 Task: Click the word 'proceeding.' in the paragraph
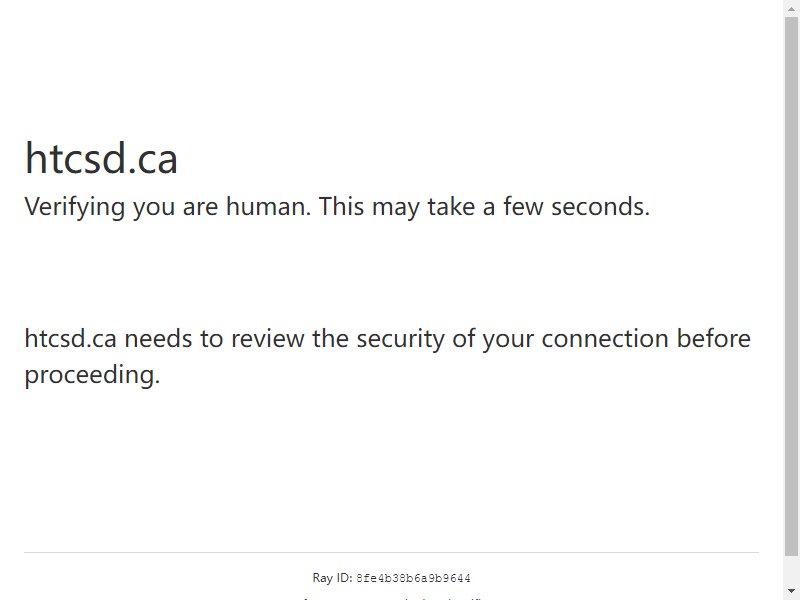92,376
